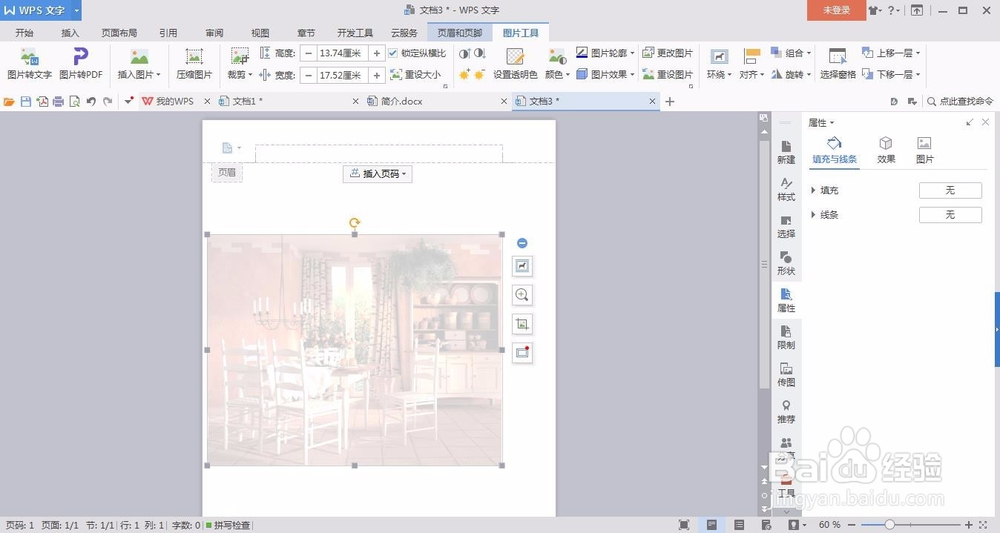Click the zoom magnifier icon beside image

(x=522, y=295)
